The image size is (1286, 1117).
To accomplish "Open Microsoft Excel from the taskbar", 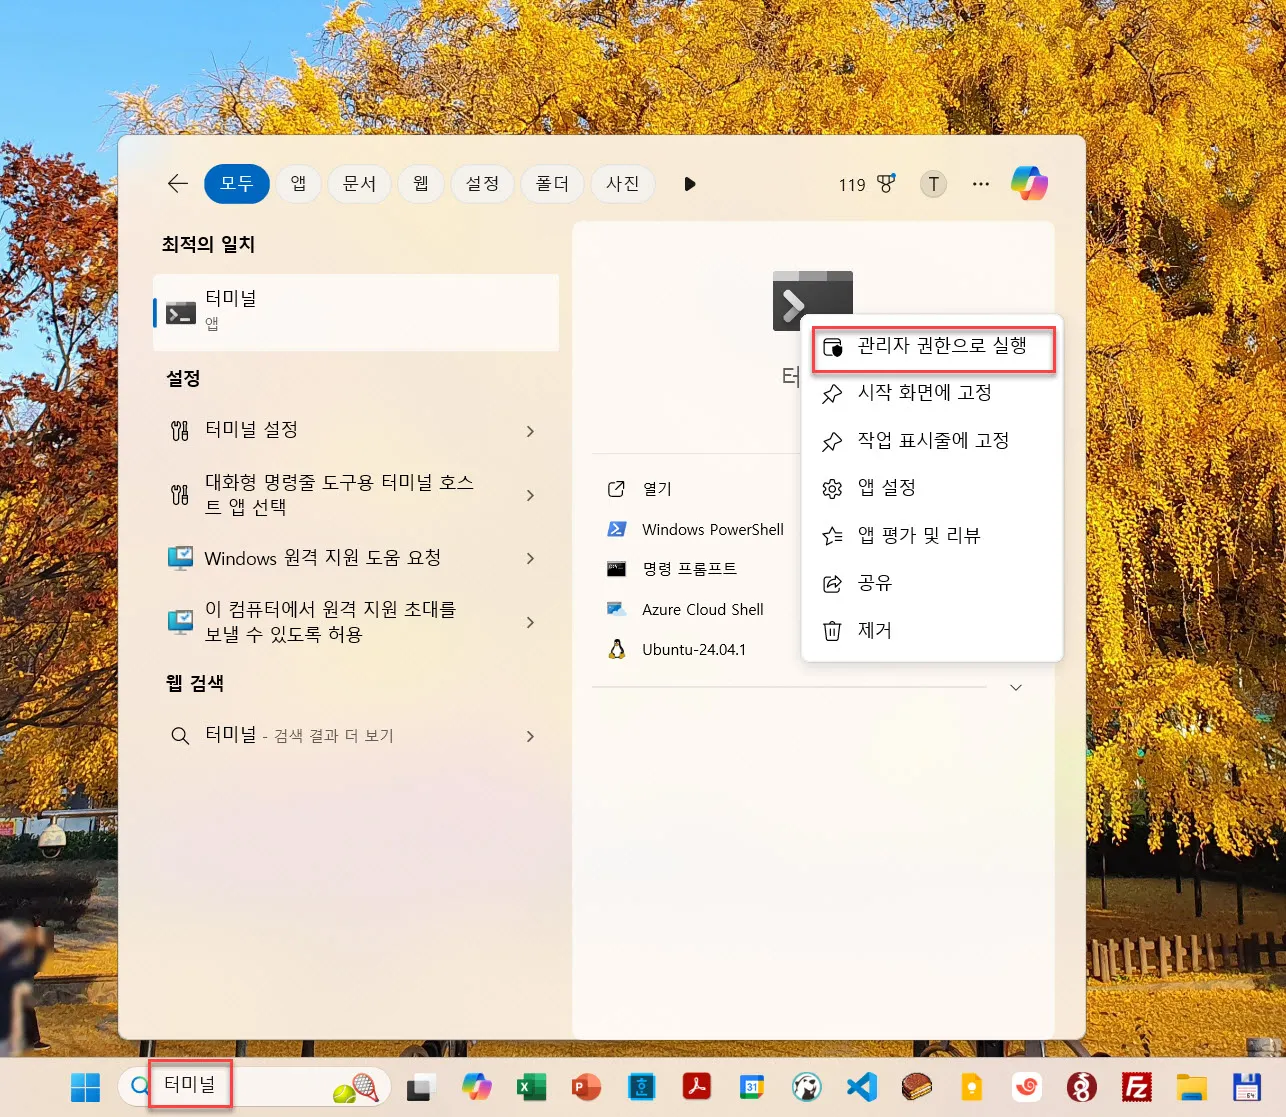I will pos(531,1086).
